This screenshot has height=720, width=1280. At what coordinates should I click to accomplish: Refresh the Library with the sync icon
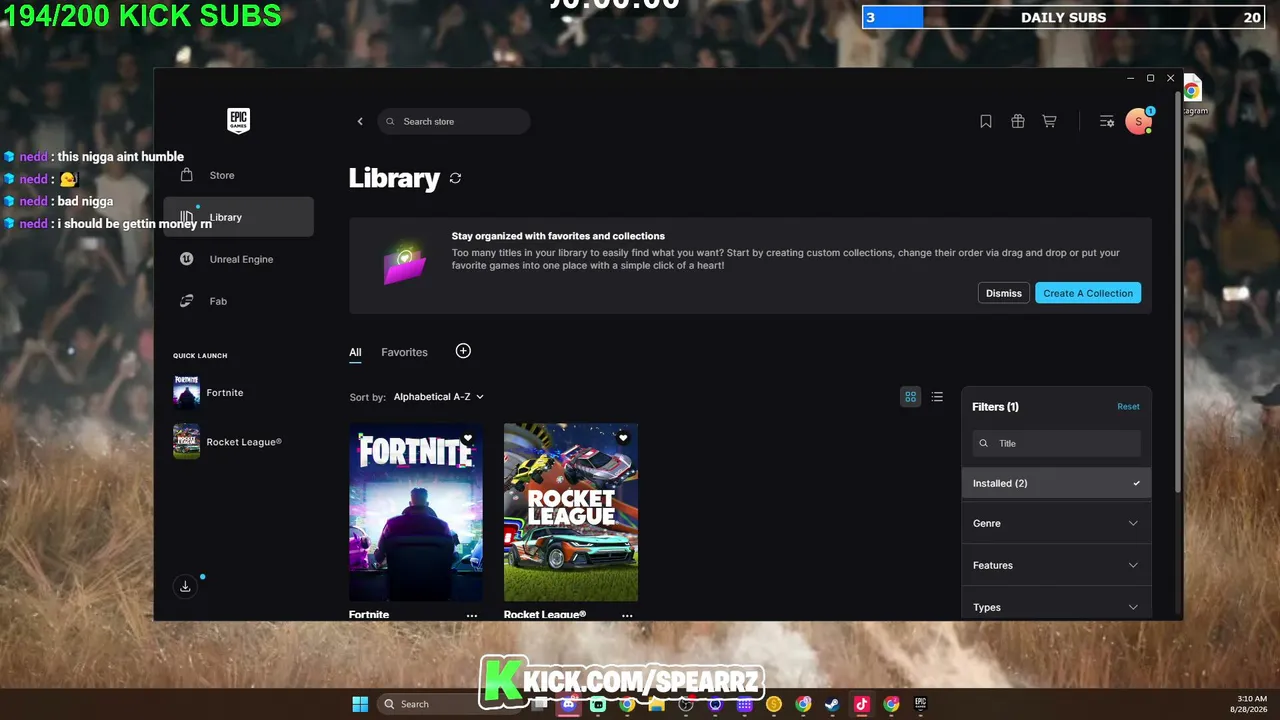pos(455,178)
